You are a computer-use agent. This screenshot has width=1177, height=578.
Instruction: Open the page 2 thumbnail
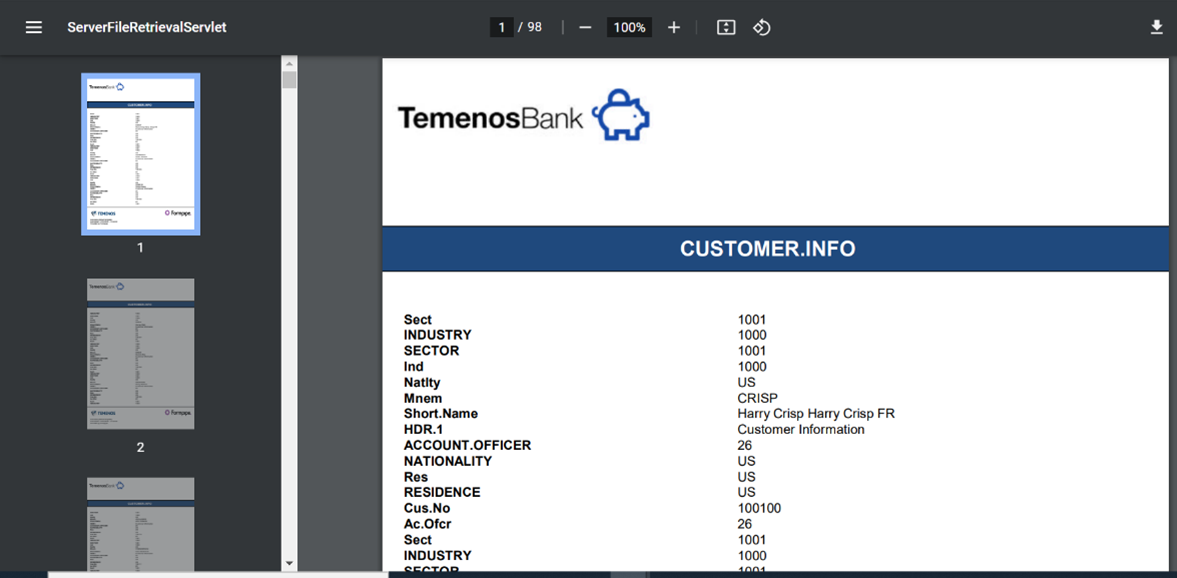140,354
